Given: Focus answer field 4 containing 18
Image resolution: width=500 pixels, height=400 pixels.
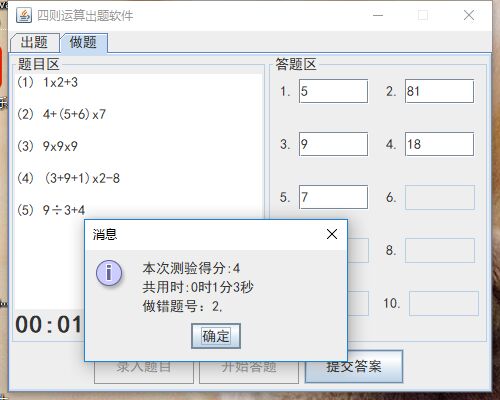Looking at the screenshot, I should coord(439,144).
